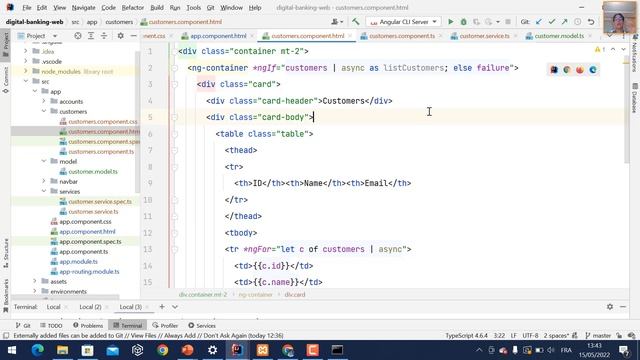640x360 pixels.
Task: Click the 2 spaces indent status
Action: click(556, 336)
